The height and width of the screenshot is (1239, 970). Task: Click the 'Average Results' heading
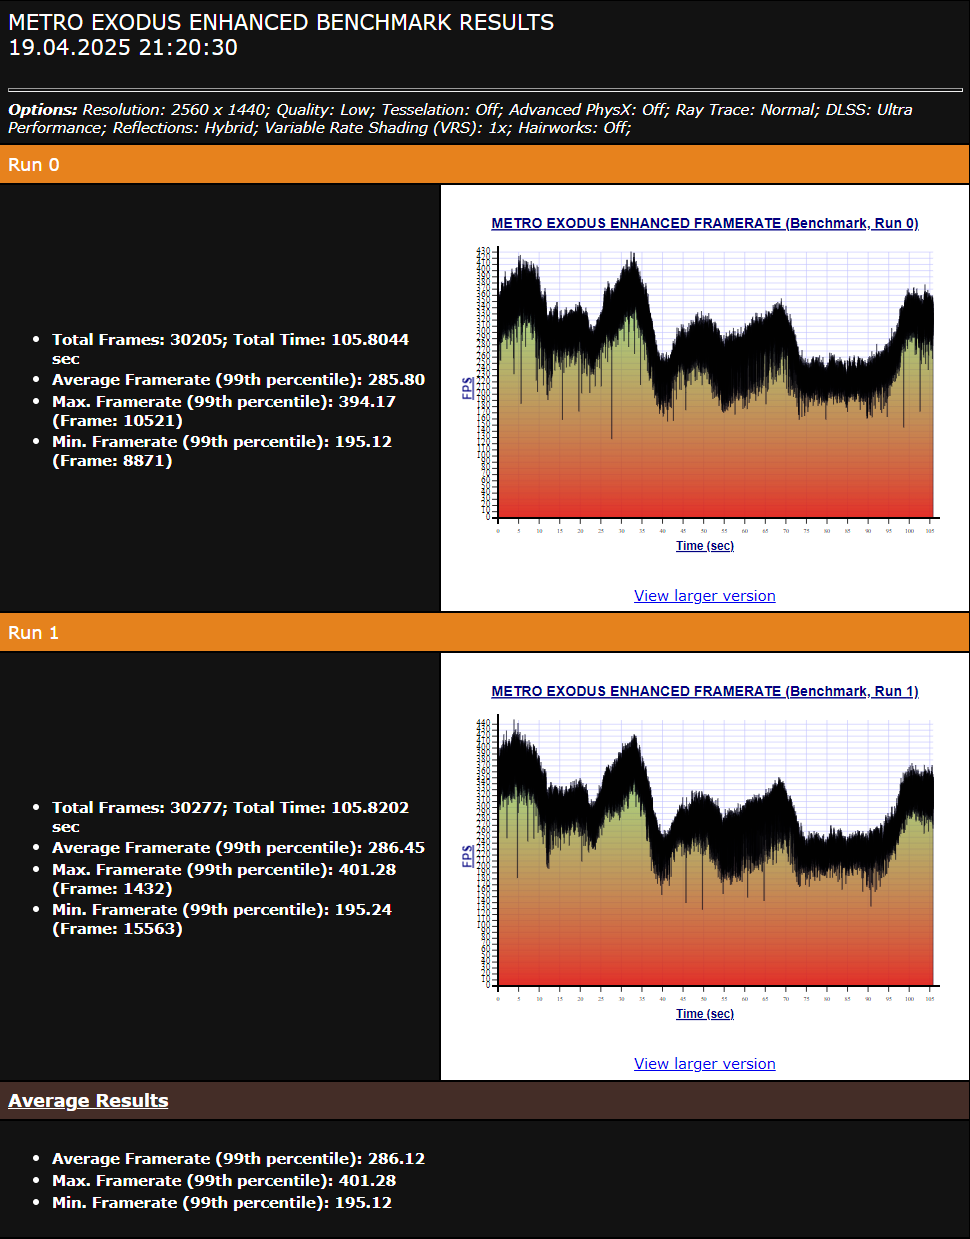click(x=88, y=1101)
